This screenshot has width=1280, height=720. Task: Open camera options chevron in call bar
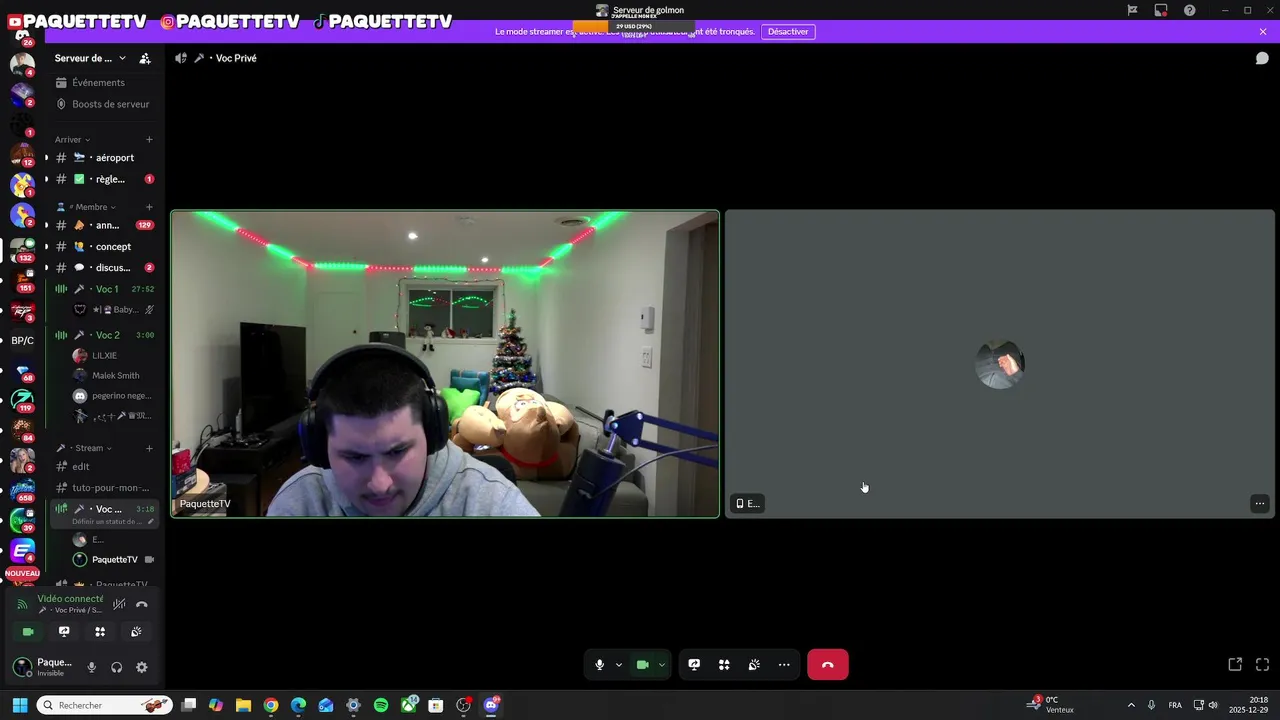click(x=661, y=665)
